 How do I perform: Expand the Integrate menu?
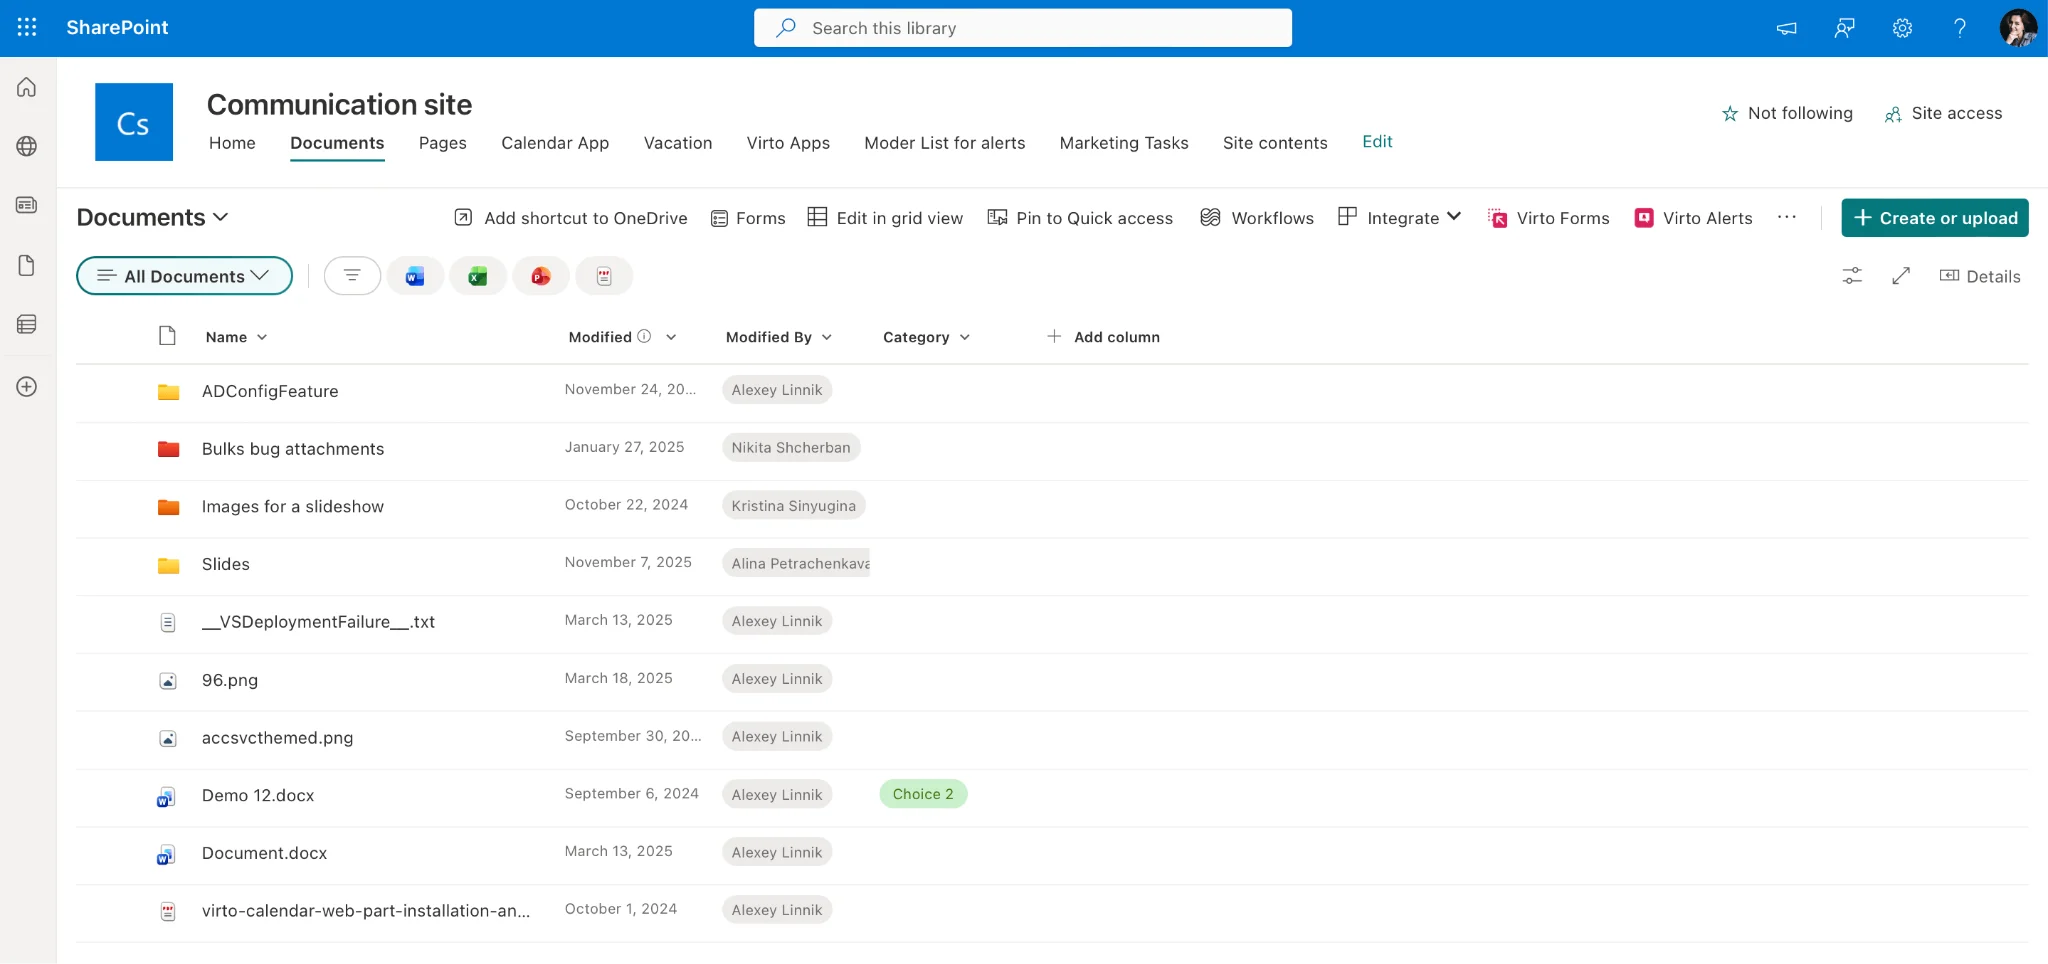[1400, 218]
